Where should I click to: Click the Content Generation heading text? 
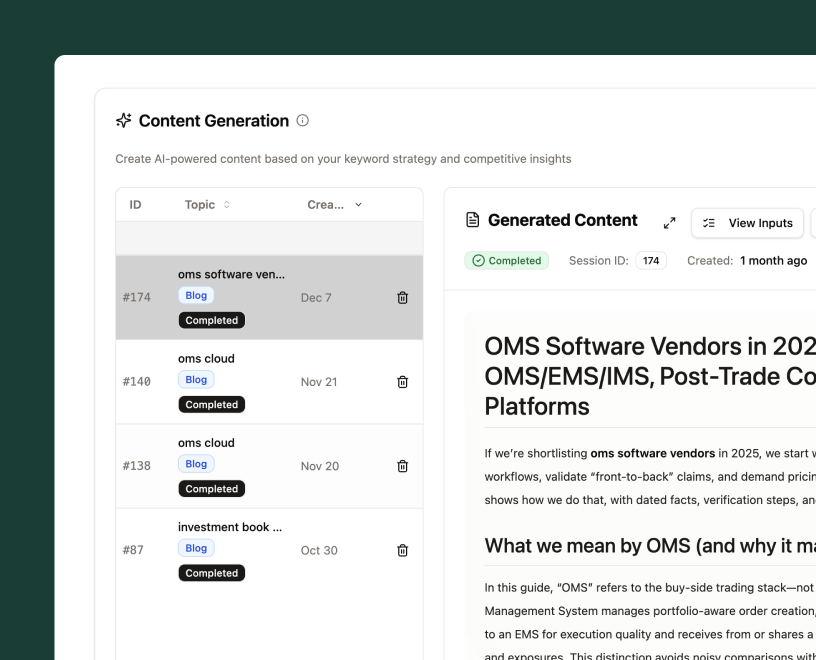[213, 121]
